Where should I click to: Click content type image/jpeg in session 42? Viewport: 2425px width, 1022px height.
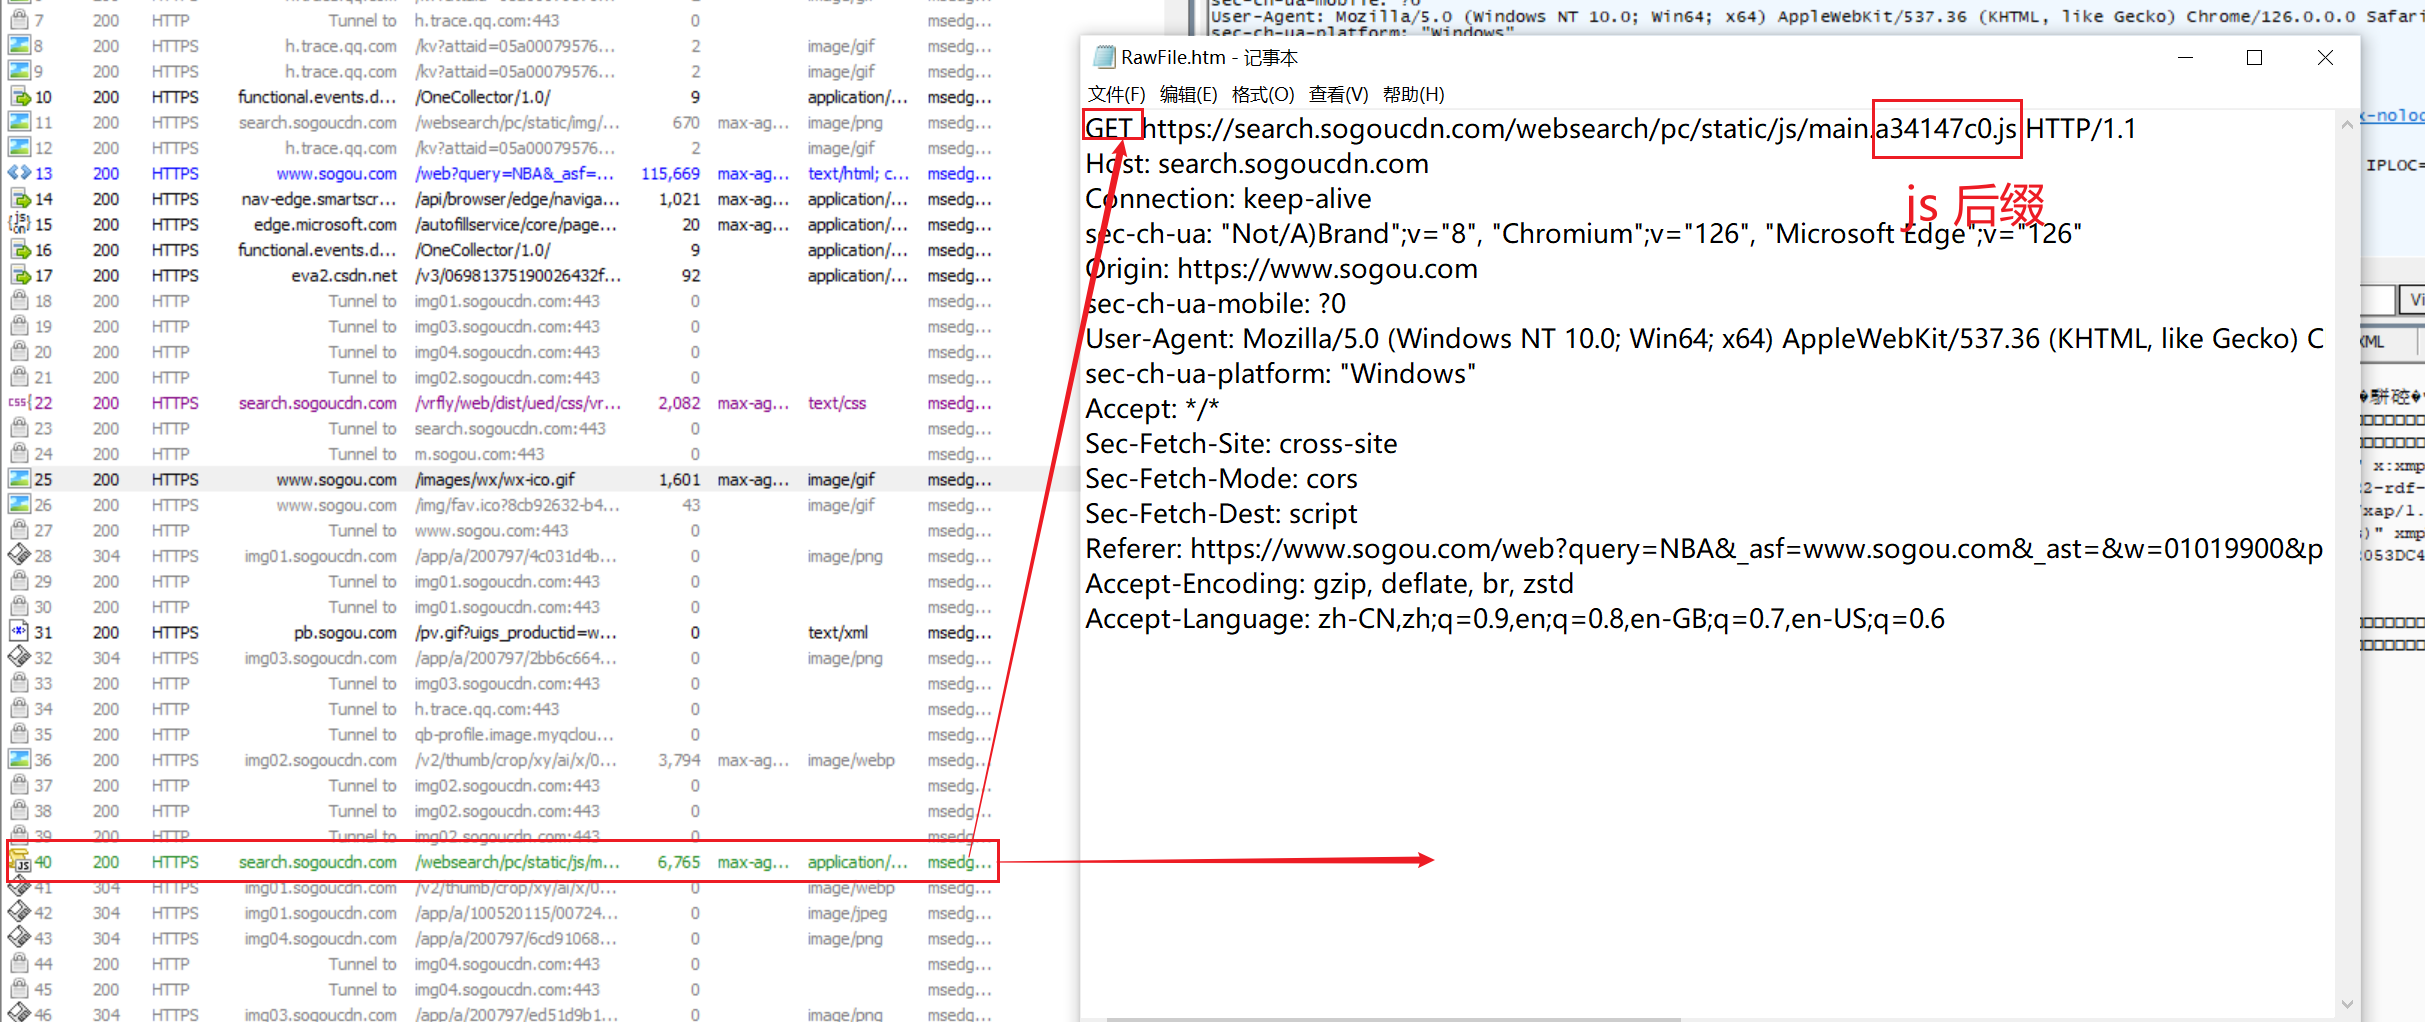[847, 913]
